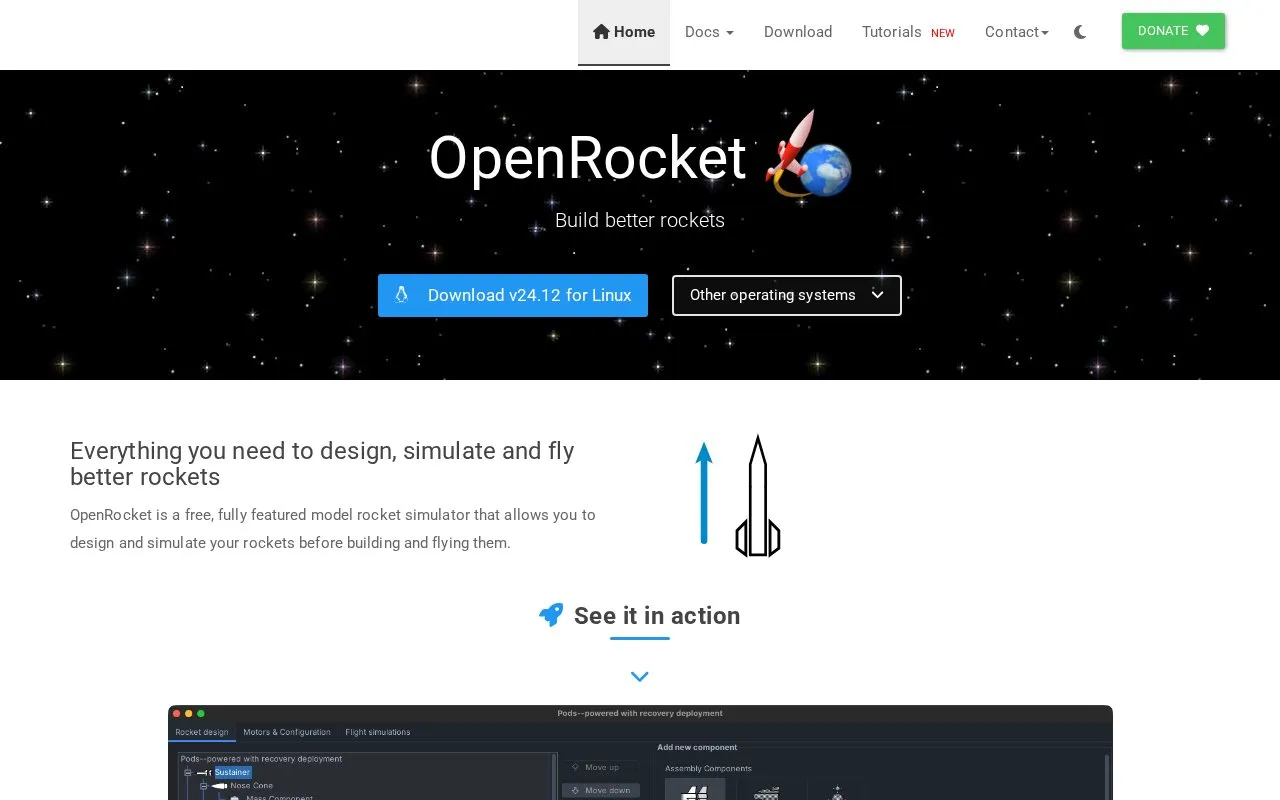Image resolution: width=1280 pixels, height=800 pixels.
Task: Open the Download page in the navbar
Action: pyautogui.click(x=798, y=32)
